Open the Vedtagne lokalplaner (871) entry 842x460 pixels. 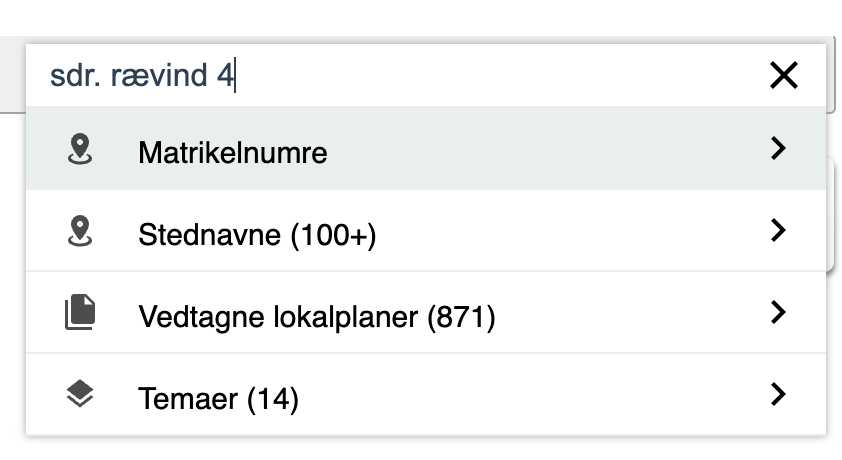pyautogui.click(x=316, y=318)
